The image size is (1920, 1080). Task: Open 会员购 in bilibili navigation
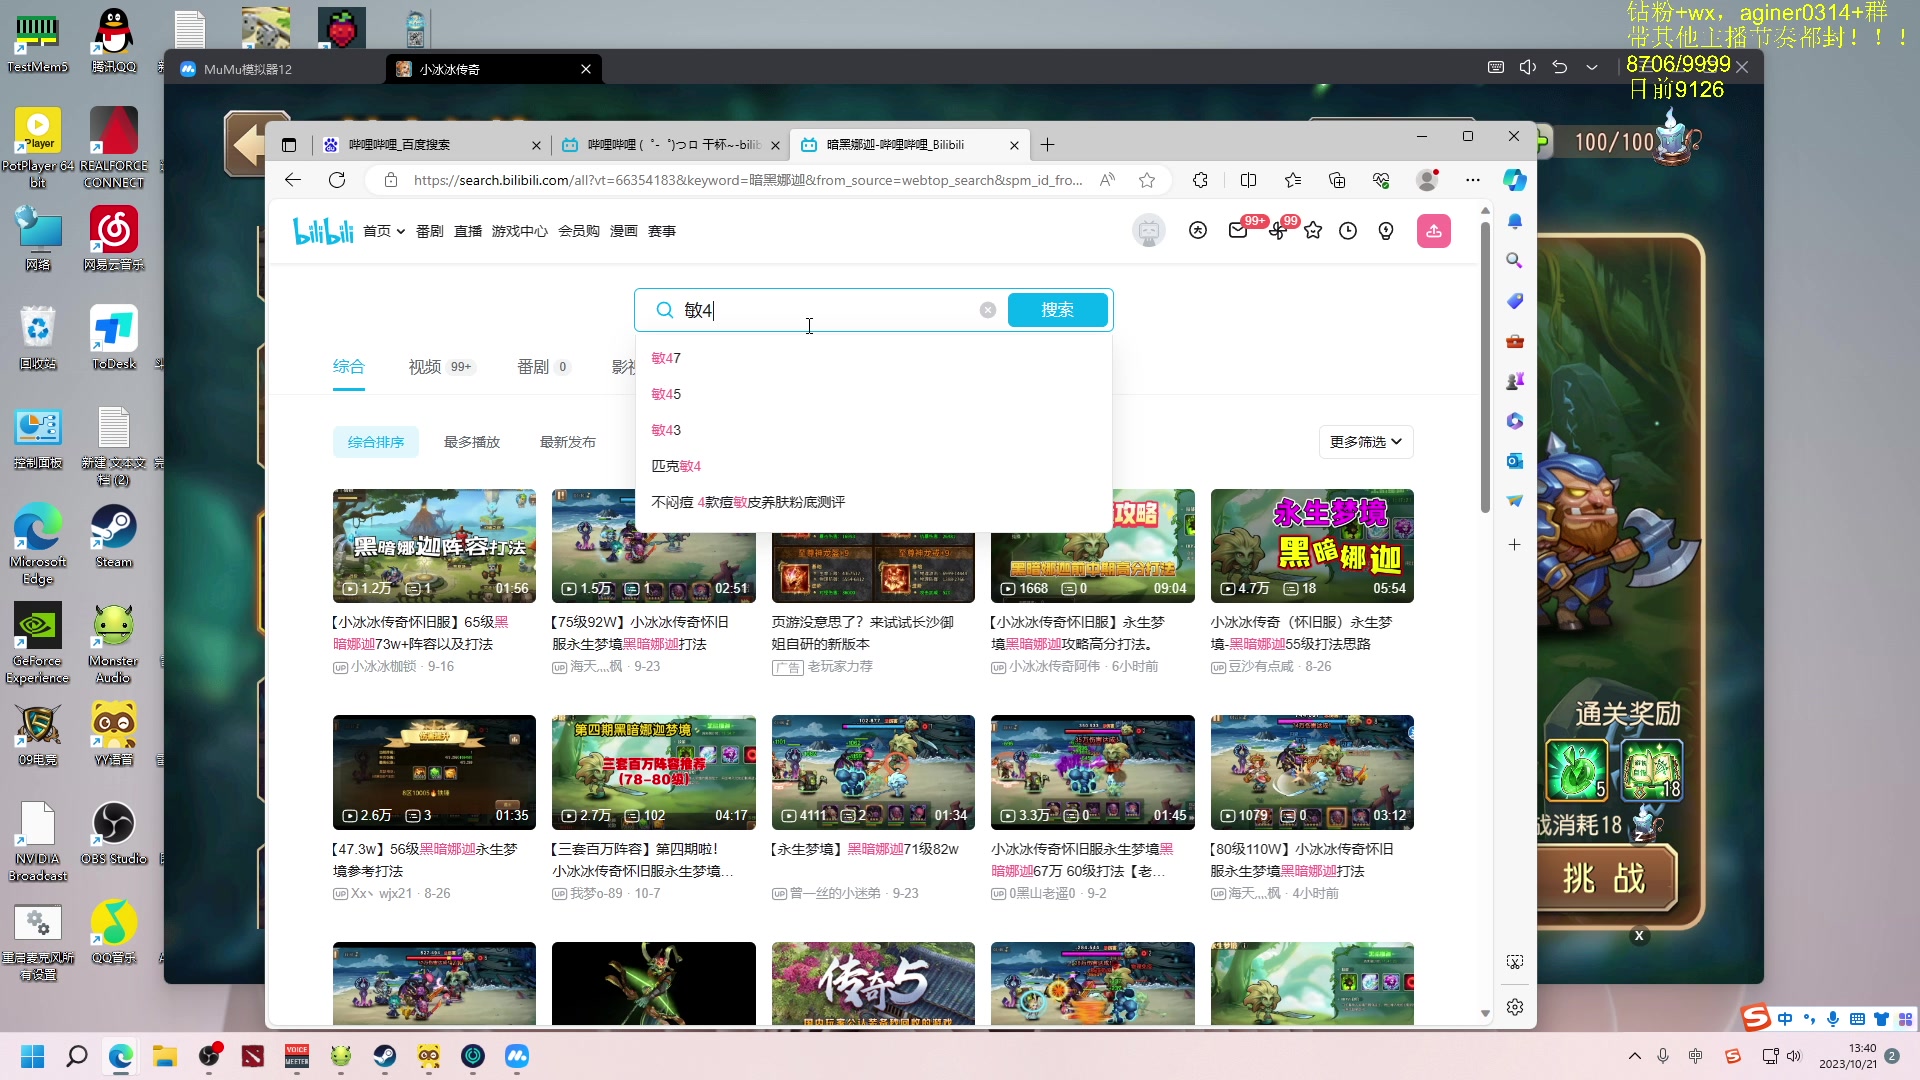[579, 231]
